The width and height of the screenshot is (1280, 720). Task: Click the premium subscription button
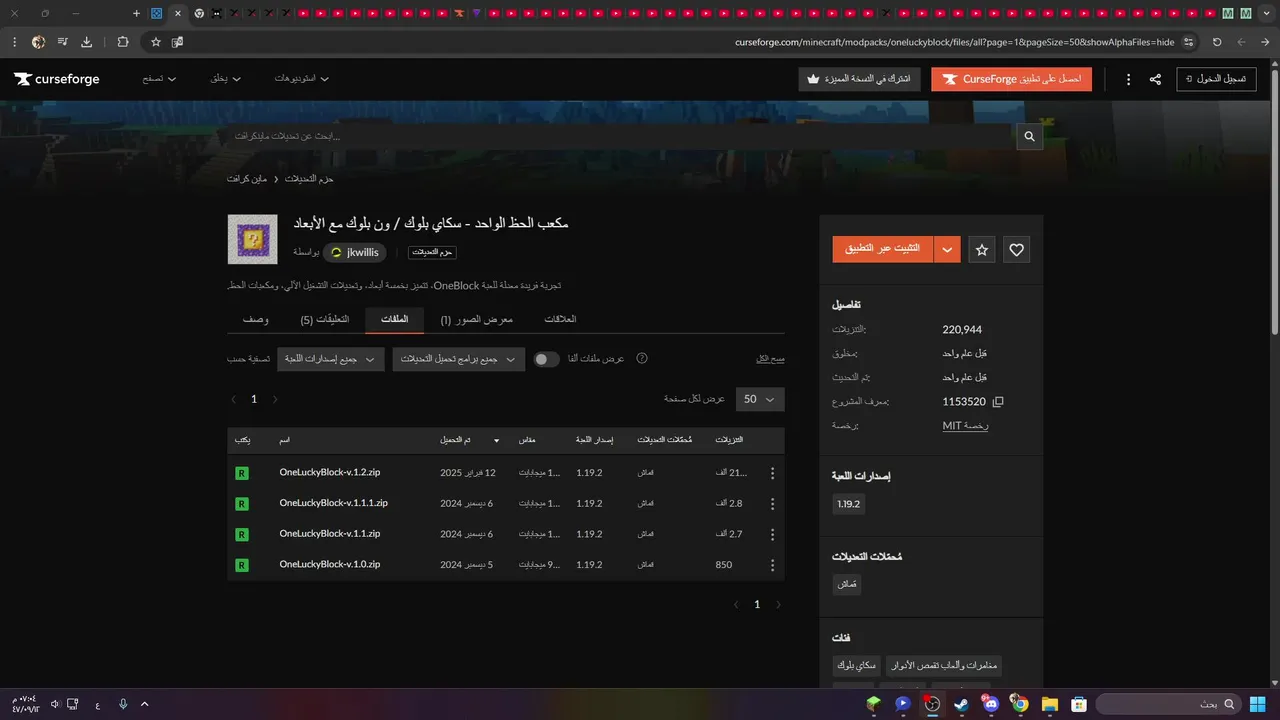[859, 79]
